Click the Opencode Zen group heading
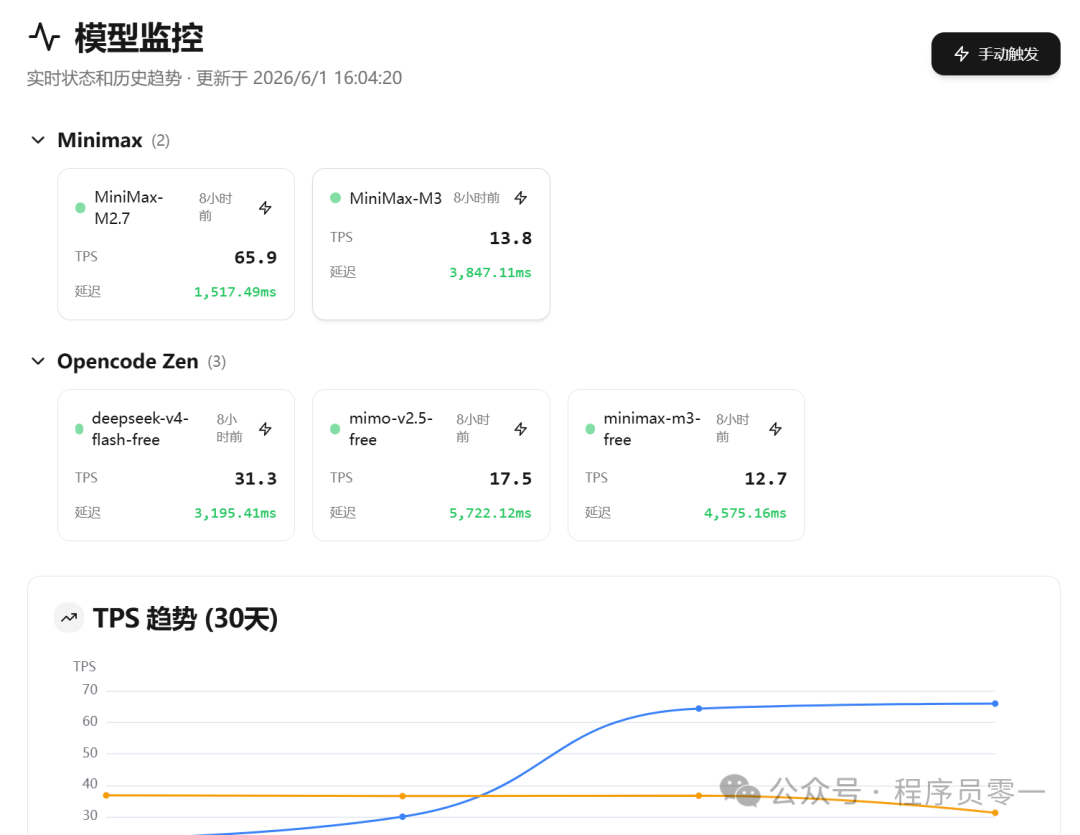The image size is (1080, 835). [x=127, y=362]
